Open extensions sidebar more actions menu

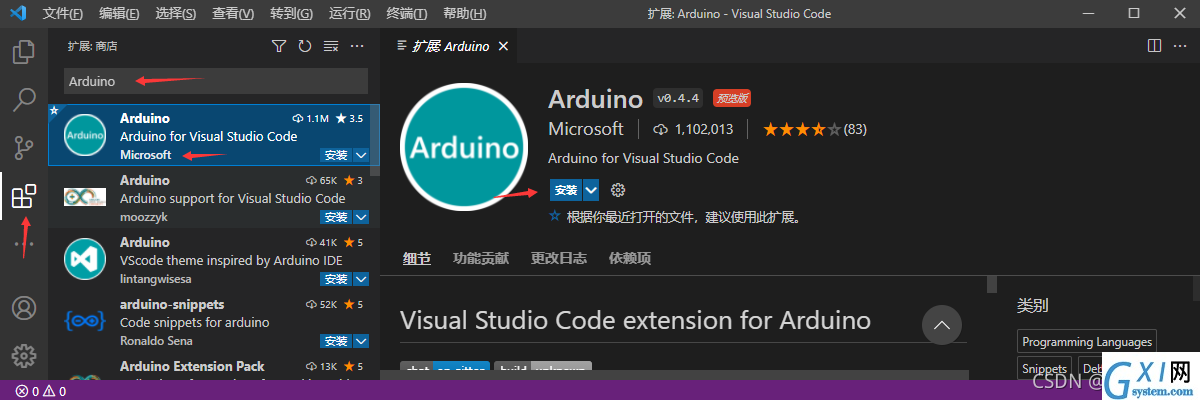click(x=357, y=46)
